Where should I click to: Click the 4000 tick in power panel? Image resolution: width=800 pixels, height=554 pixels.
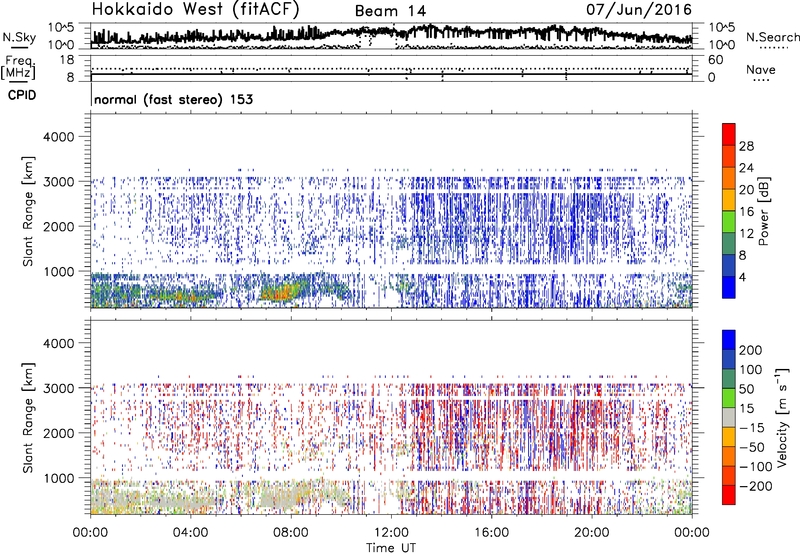(58, 137)
